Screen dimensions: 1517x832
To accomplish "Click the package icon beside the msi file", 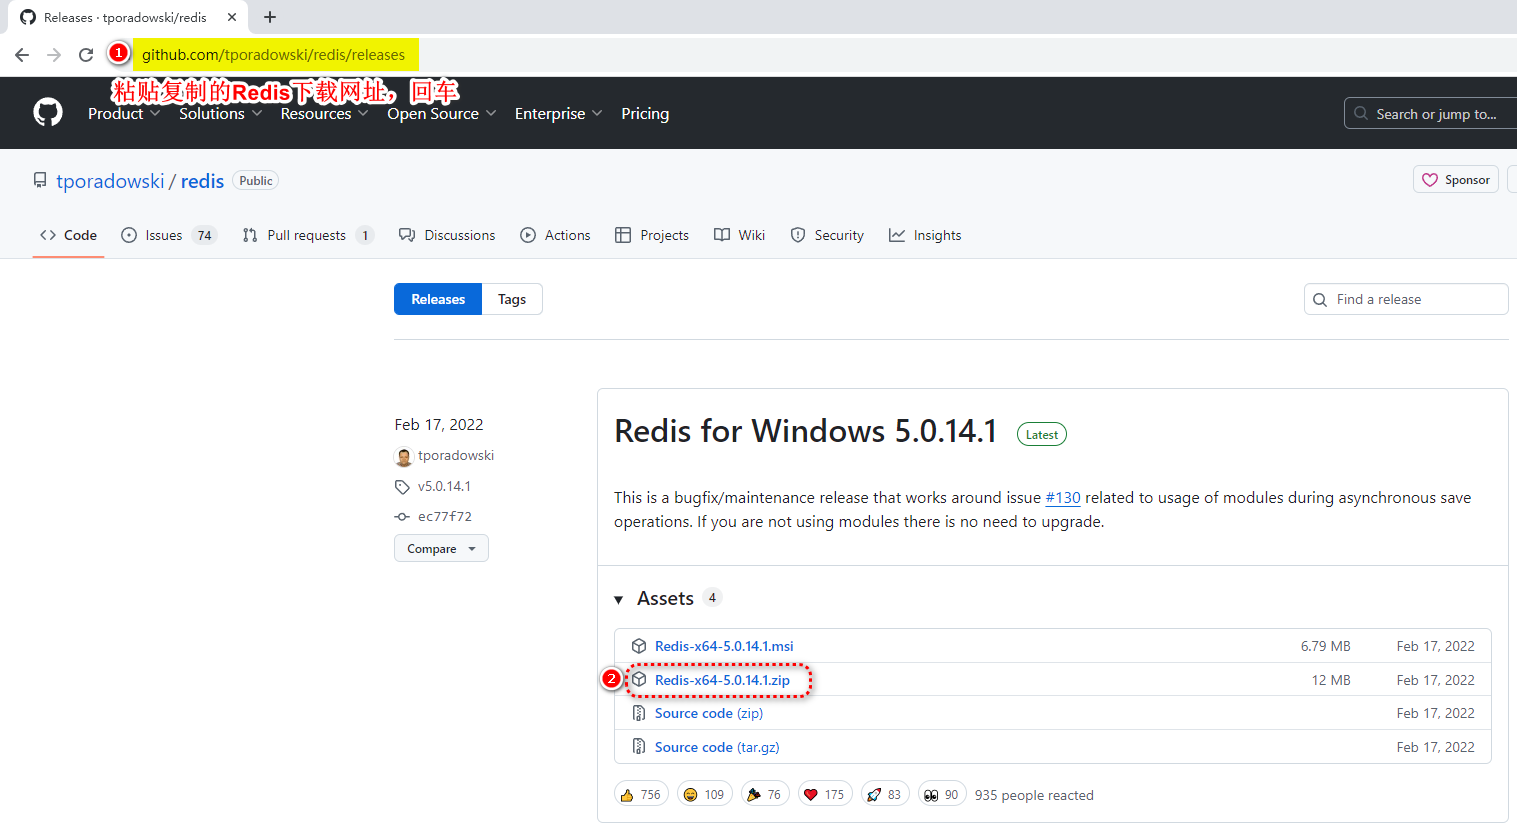I will [639, 646].
